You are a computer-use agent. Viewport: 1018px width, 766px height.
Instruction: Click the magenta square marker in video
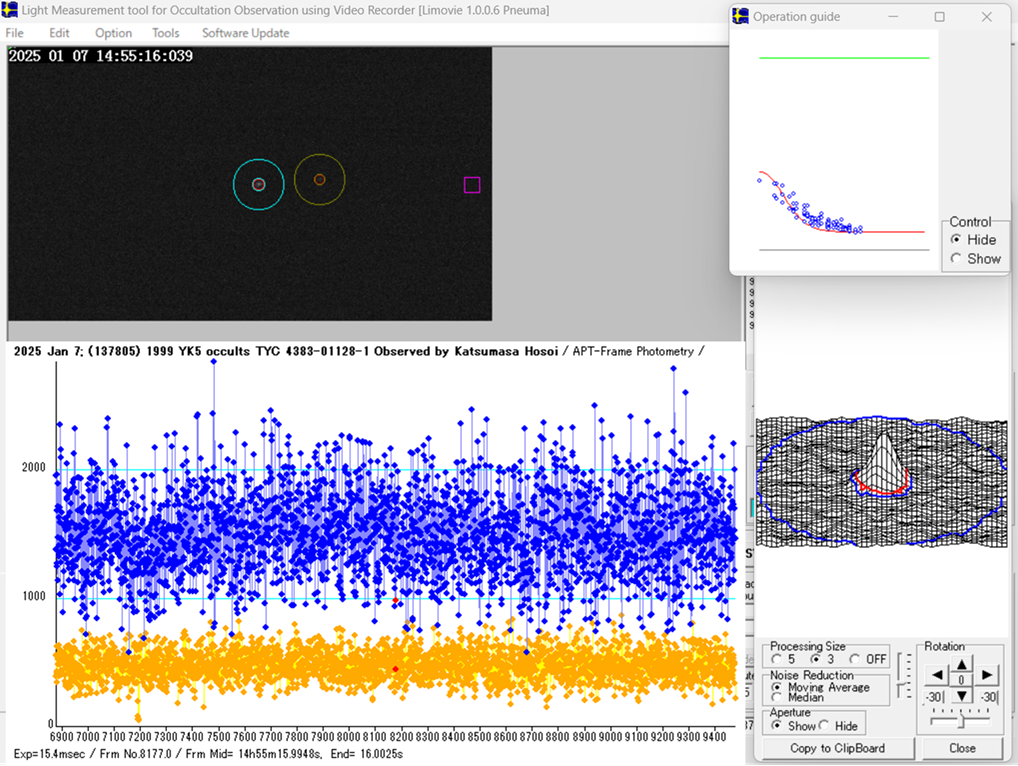click(472, 185)
